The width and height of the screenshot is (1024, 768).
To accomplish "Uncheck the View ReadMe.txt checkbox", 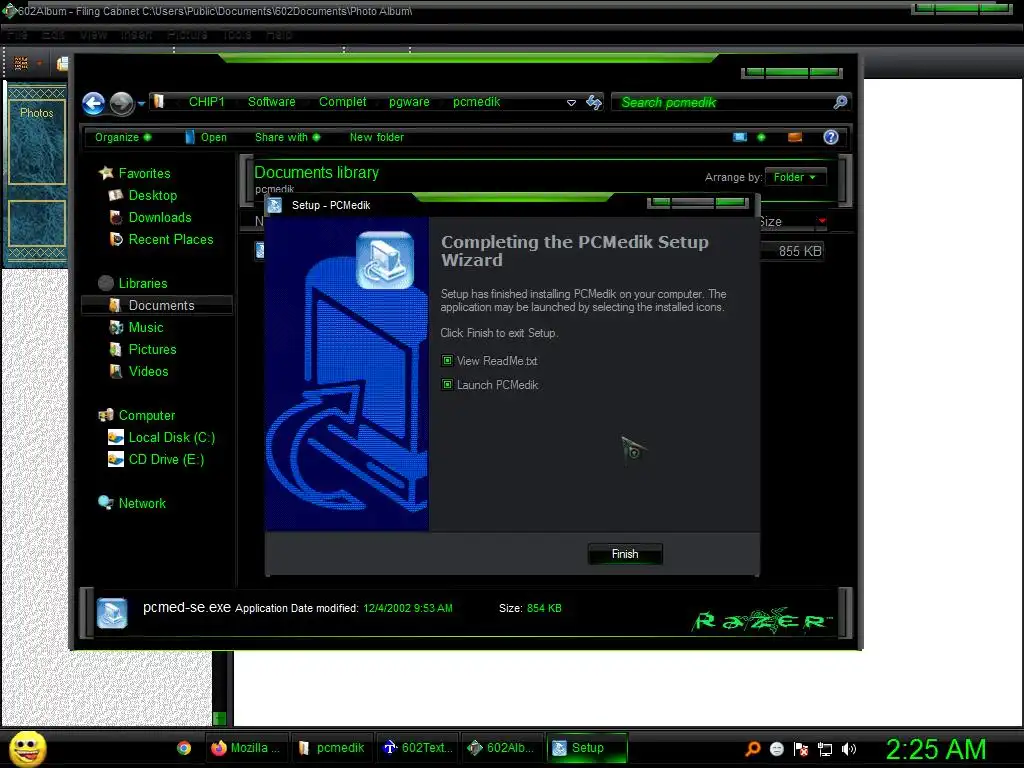I will tap(447, 360).
